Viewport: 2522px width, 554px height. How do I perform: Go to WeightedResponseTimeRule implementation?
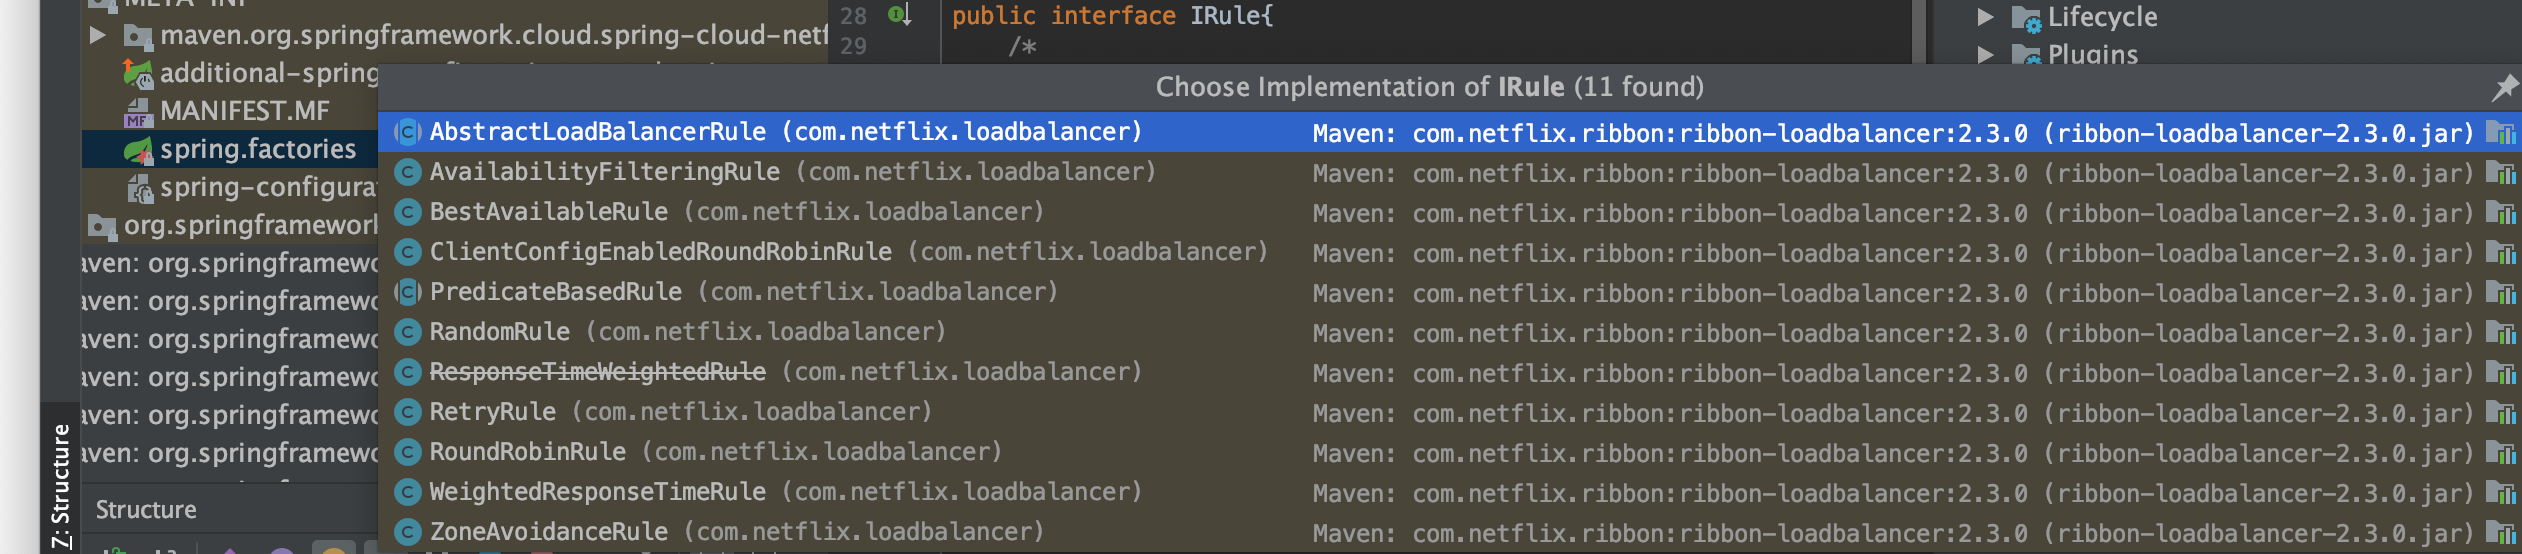tap(597, 492)
